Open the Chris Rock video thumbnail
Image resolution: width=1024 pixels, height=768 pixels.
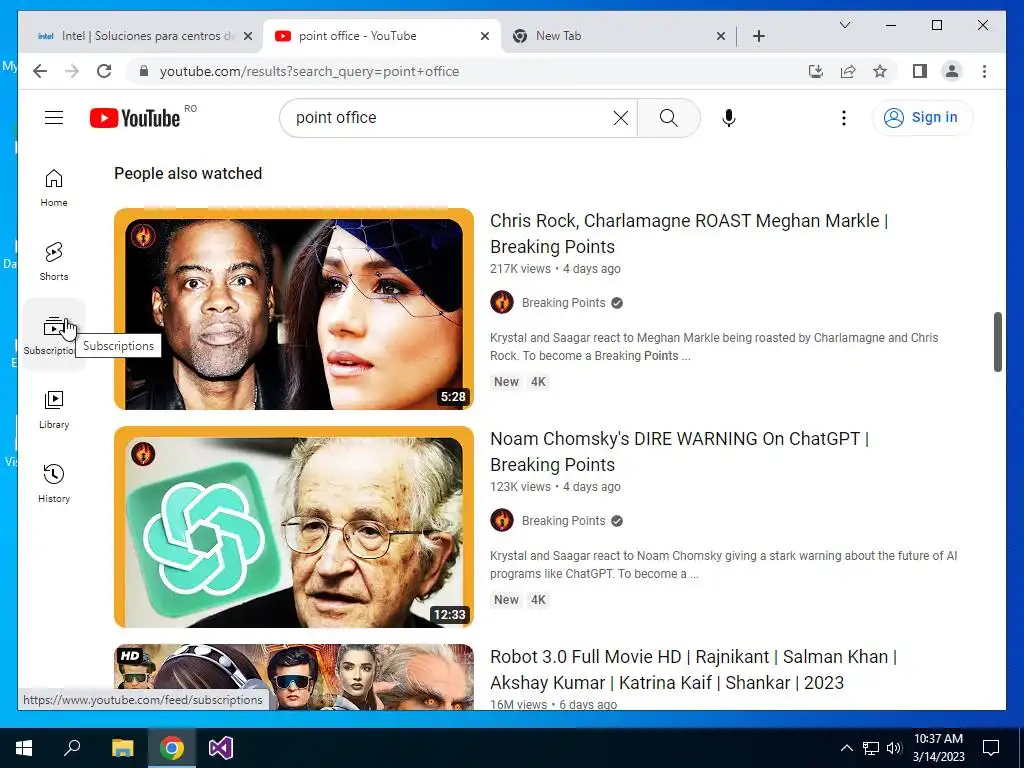(294, 309)
